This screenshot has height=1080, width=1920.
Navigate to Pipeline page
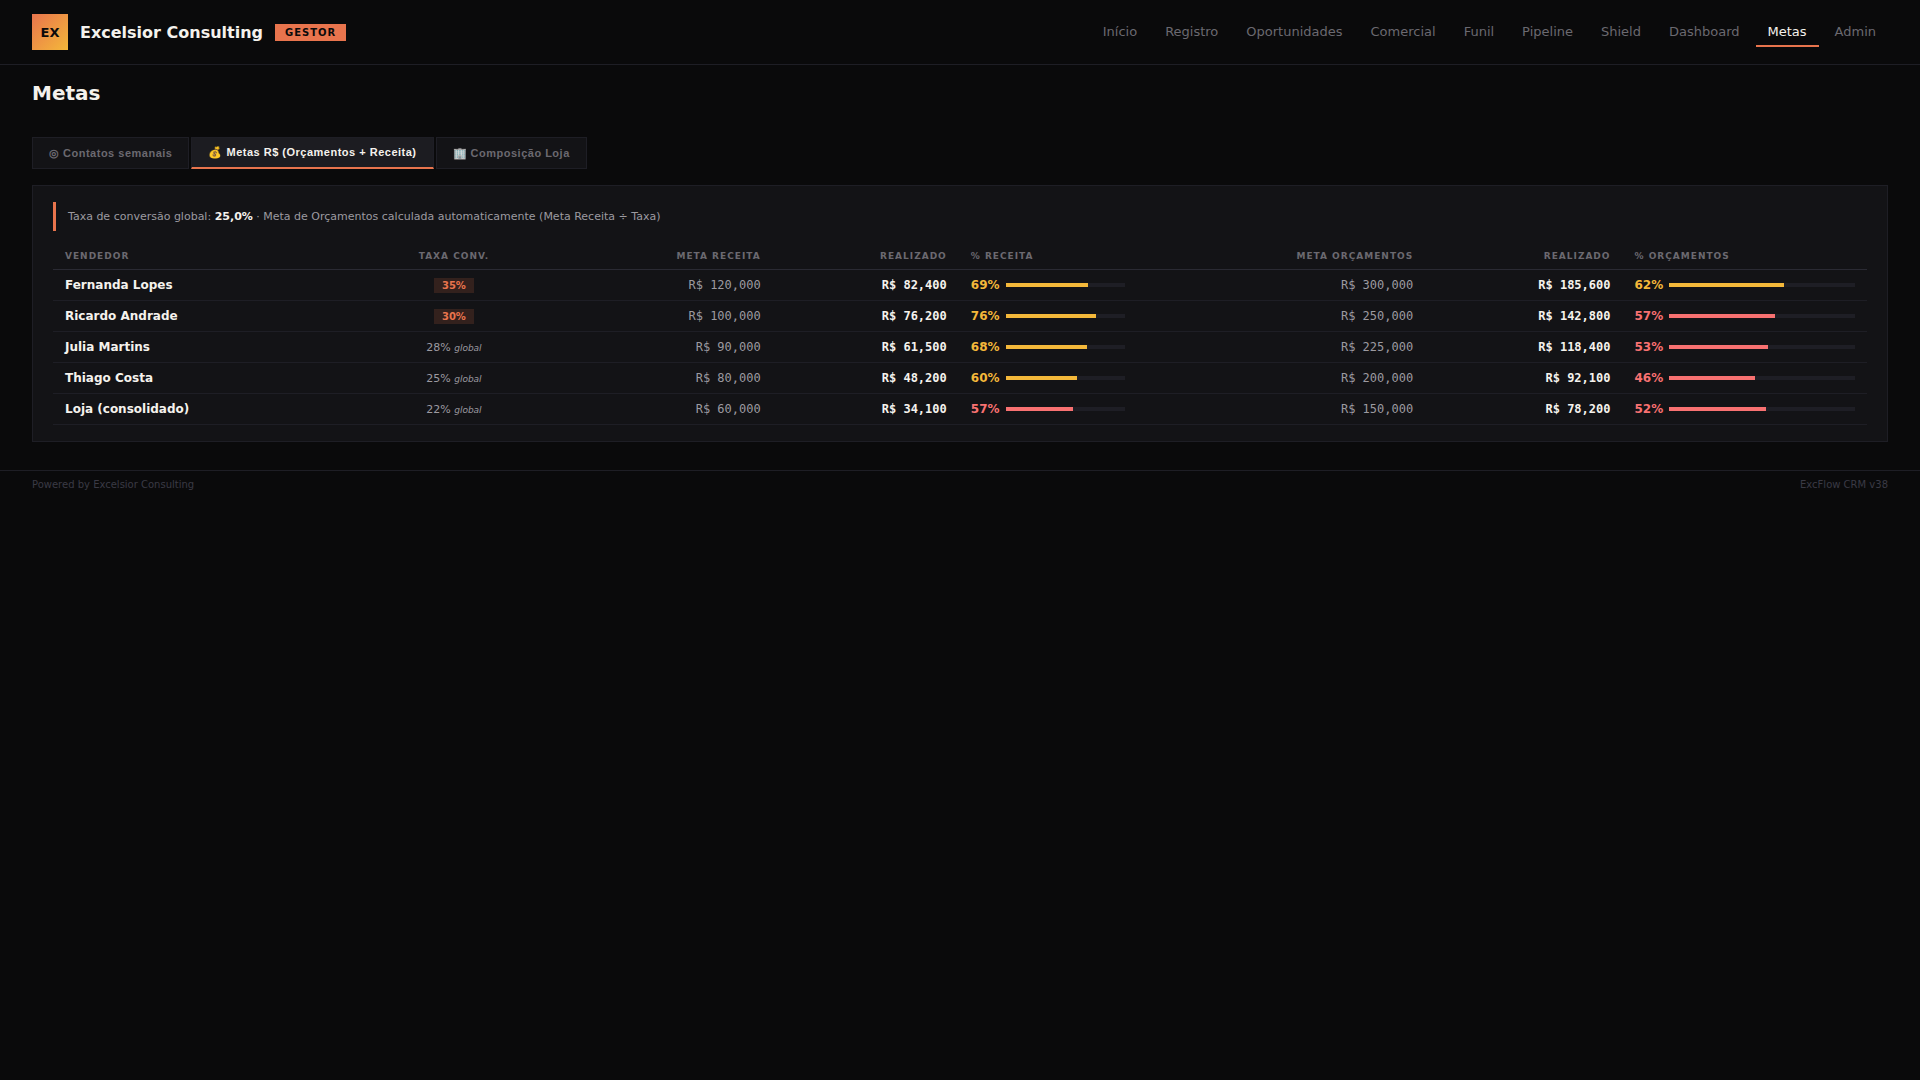[x=1546, y=32]
